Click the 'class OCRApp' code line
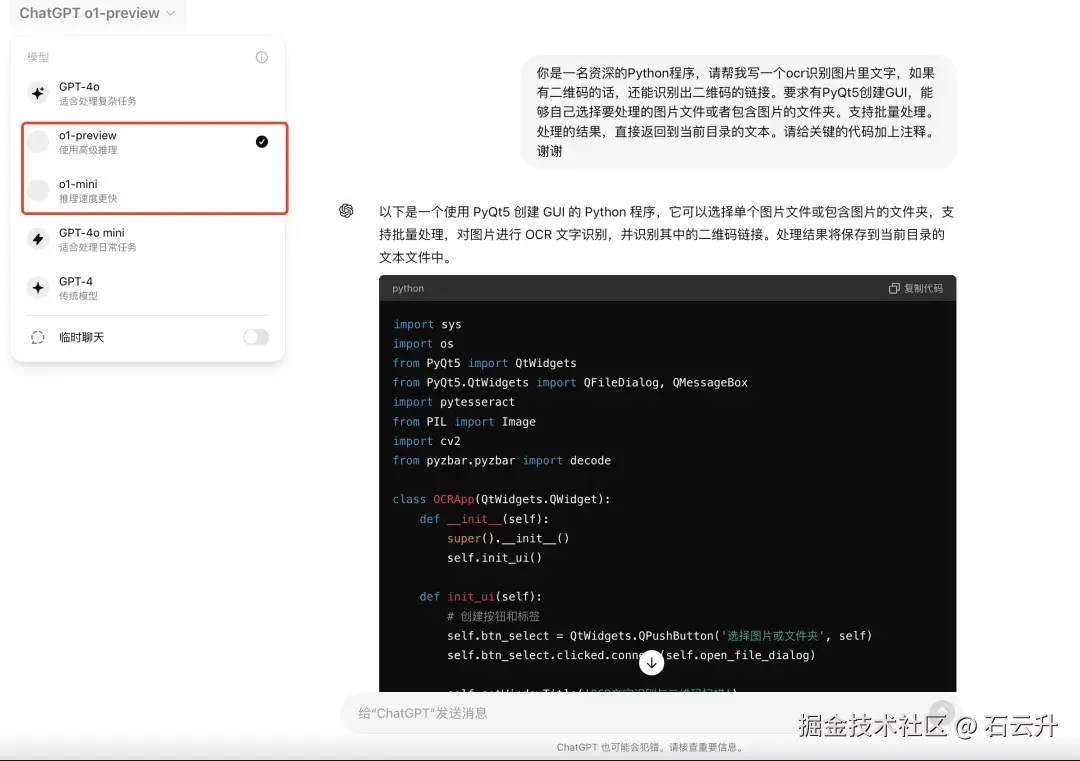1080x761 pixels. click(501, 499)
